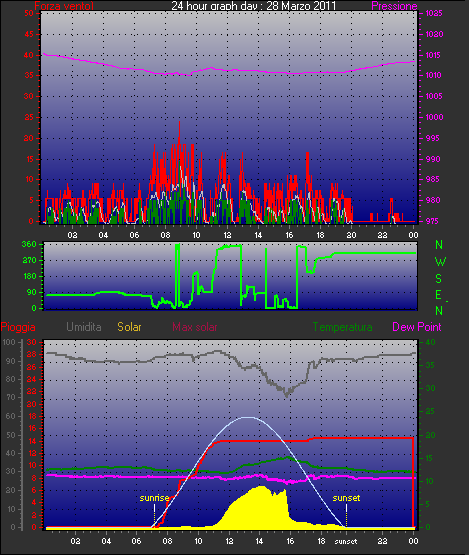
Task: Click the '08' hour label under wind graph
Action: (x=165, y=235)
